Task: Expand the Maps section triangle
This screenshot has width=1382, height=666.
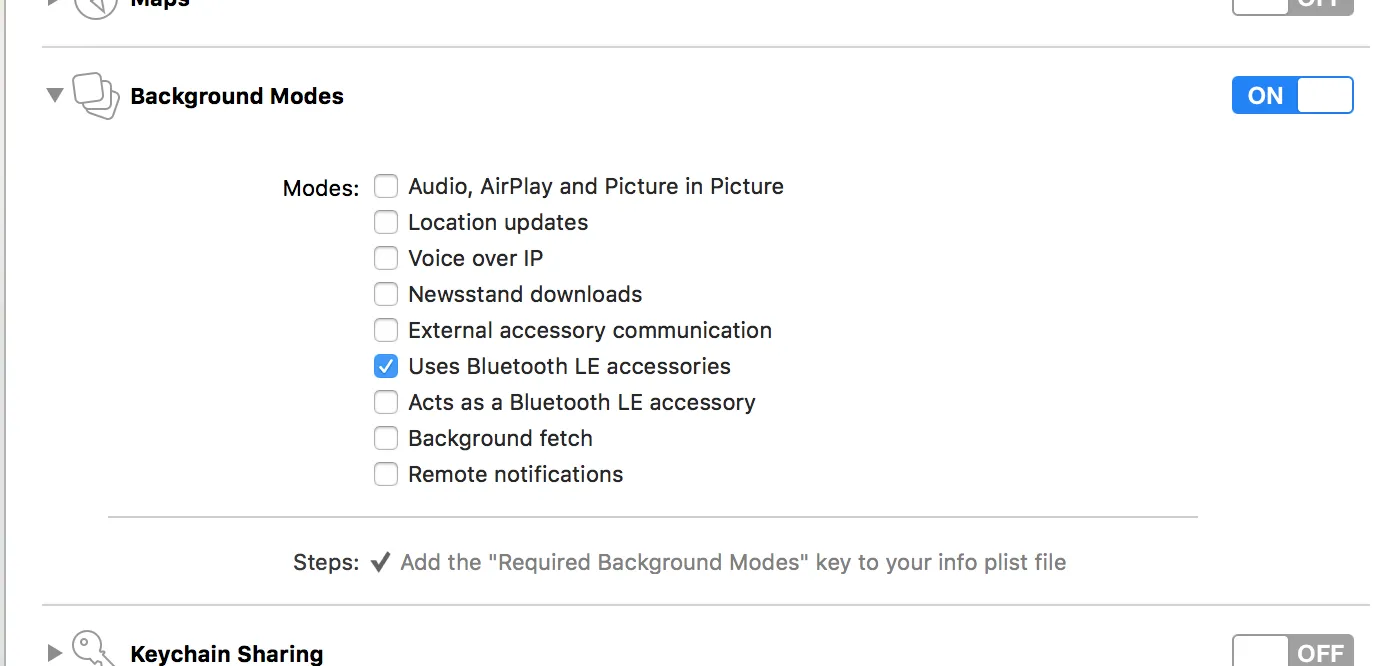Action: point(55,3)
